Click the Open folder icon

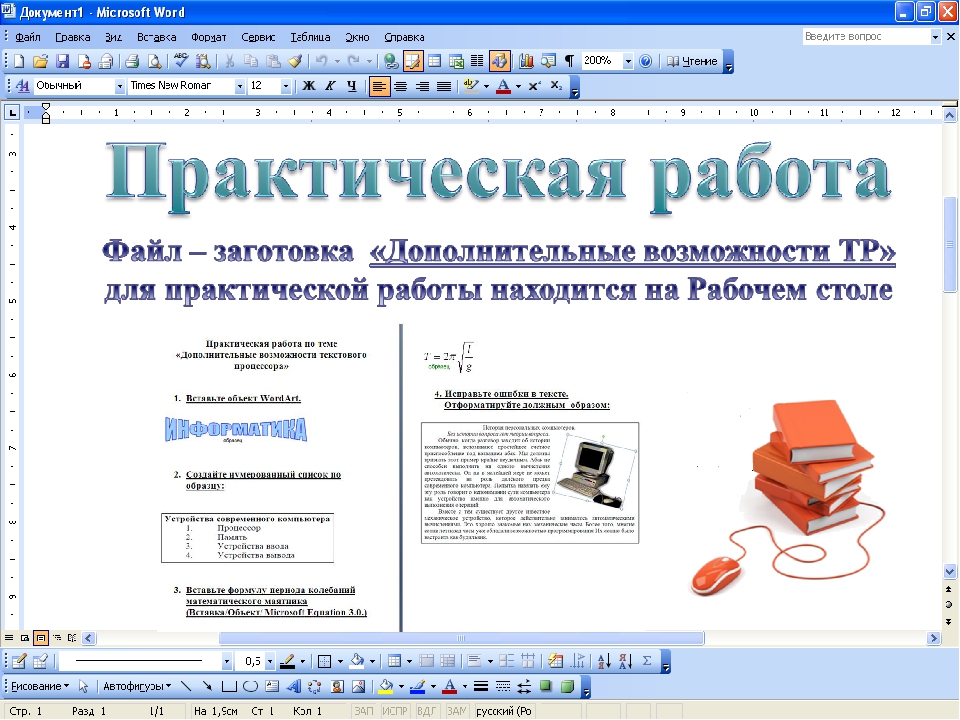(40, 61)
